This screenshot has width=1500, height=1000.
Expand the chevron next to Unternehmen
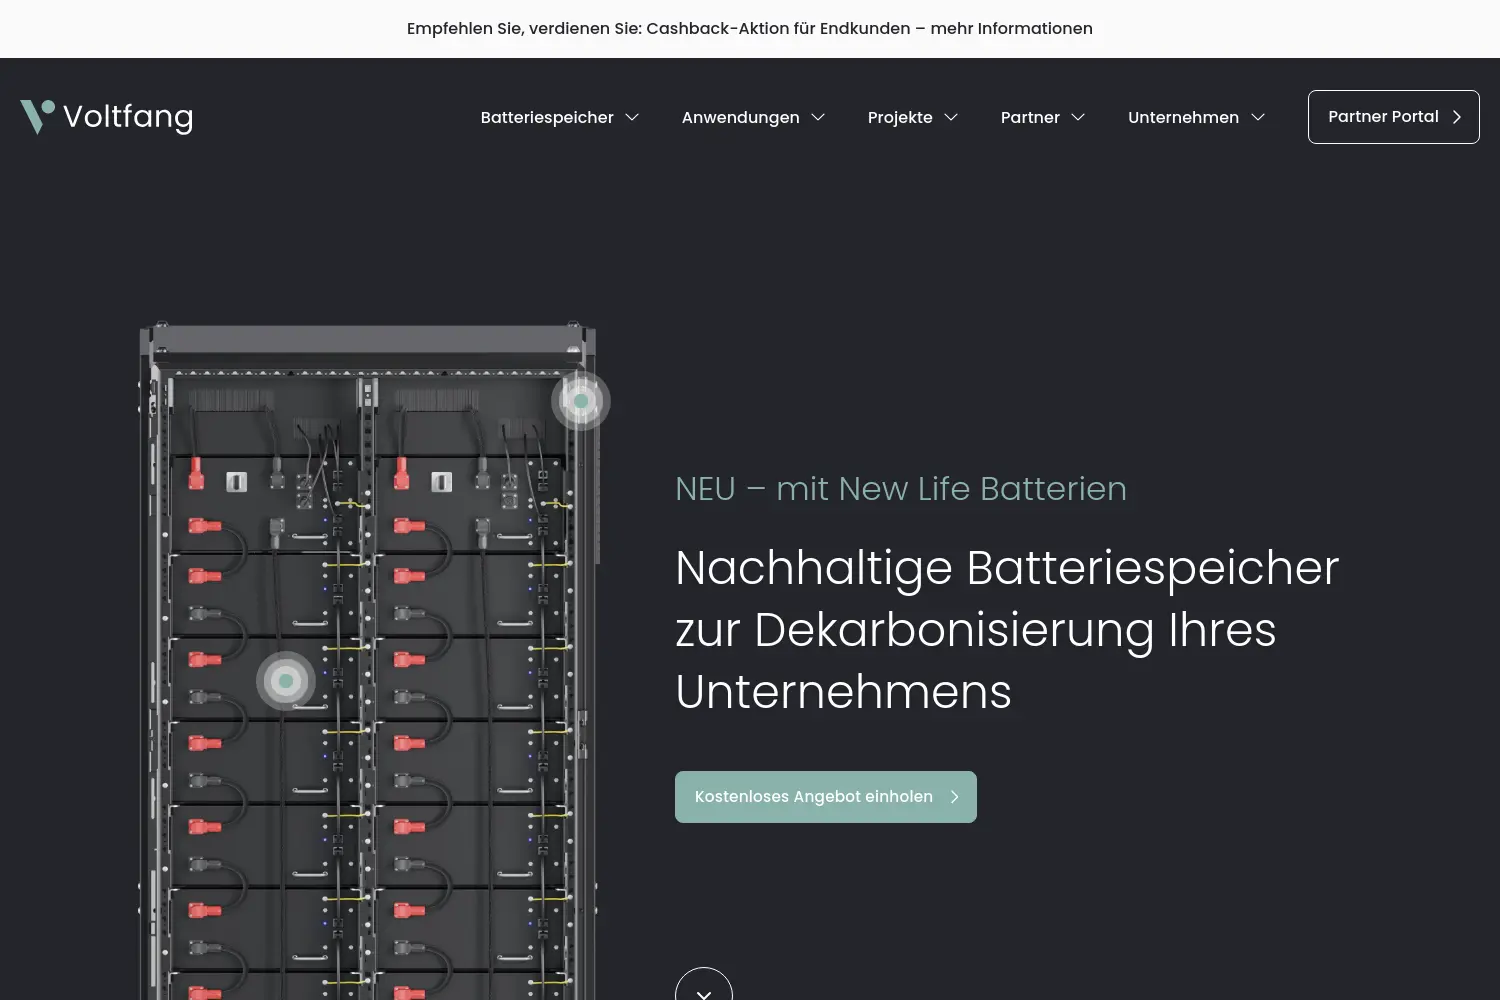pyautogui.click(x=1258, y=117)
